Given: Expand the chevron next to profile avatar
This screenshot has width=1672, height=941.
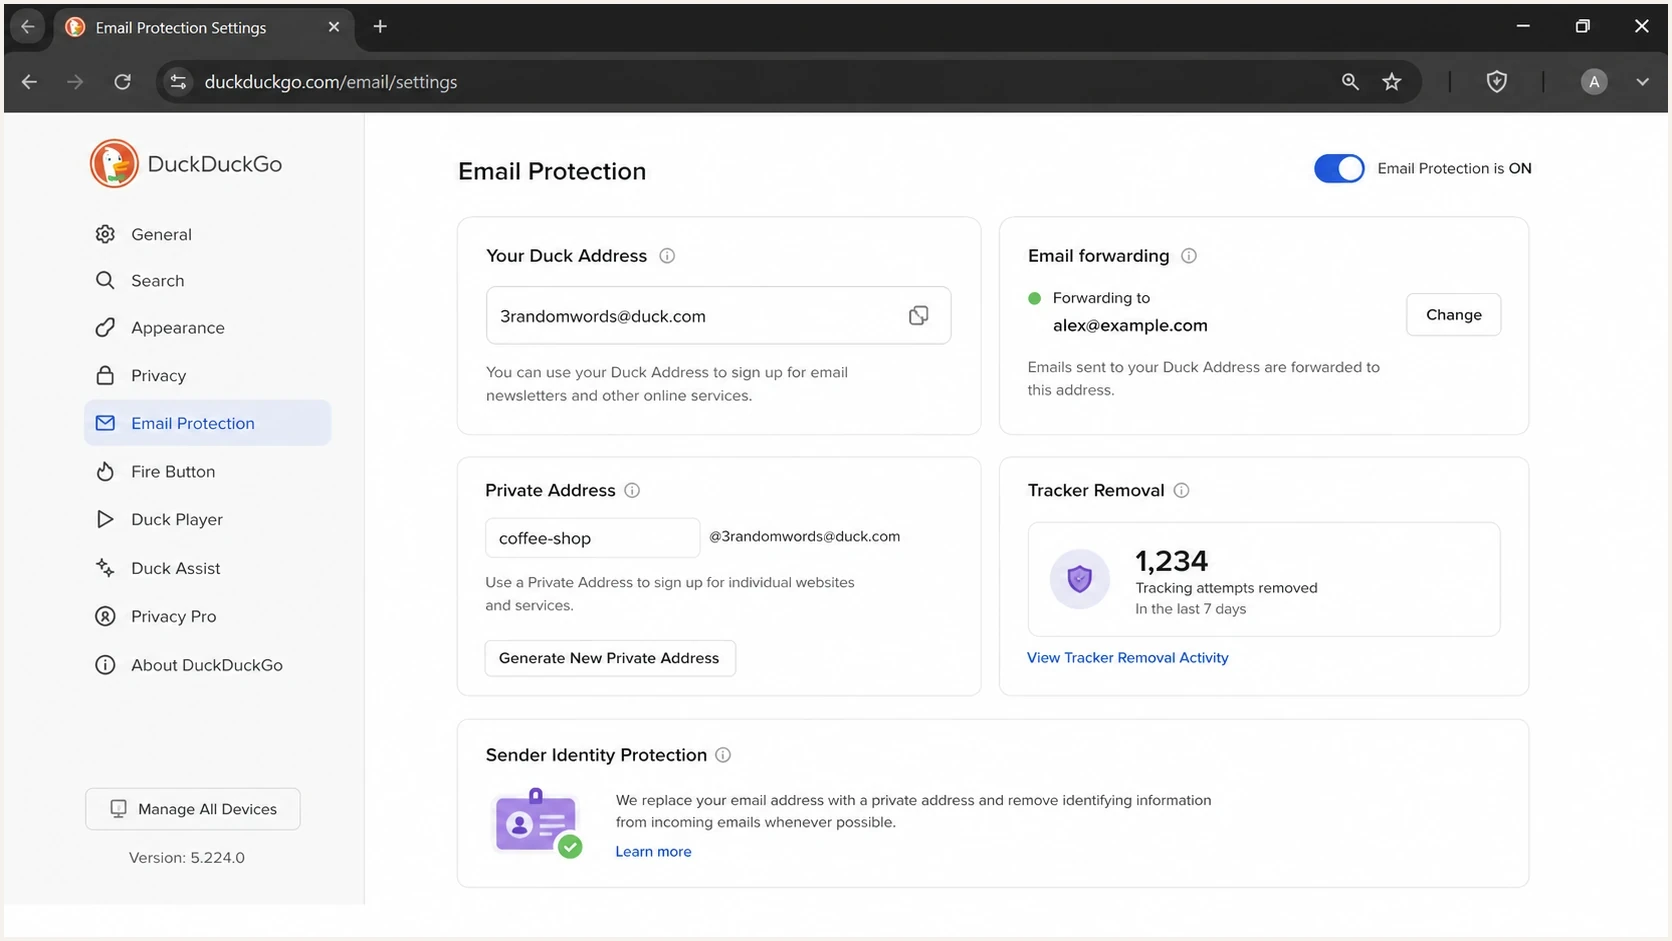Looking at the screenshot, I should (1642, 82).
